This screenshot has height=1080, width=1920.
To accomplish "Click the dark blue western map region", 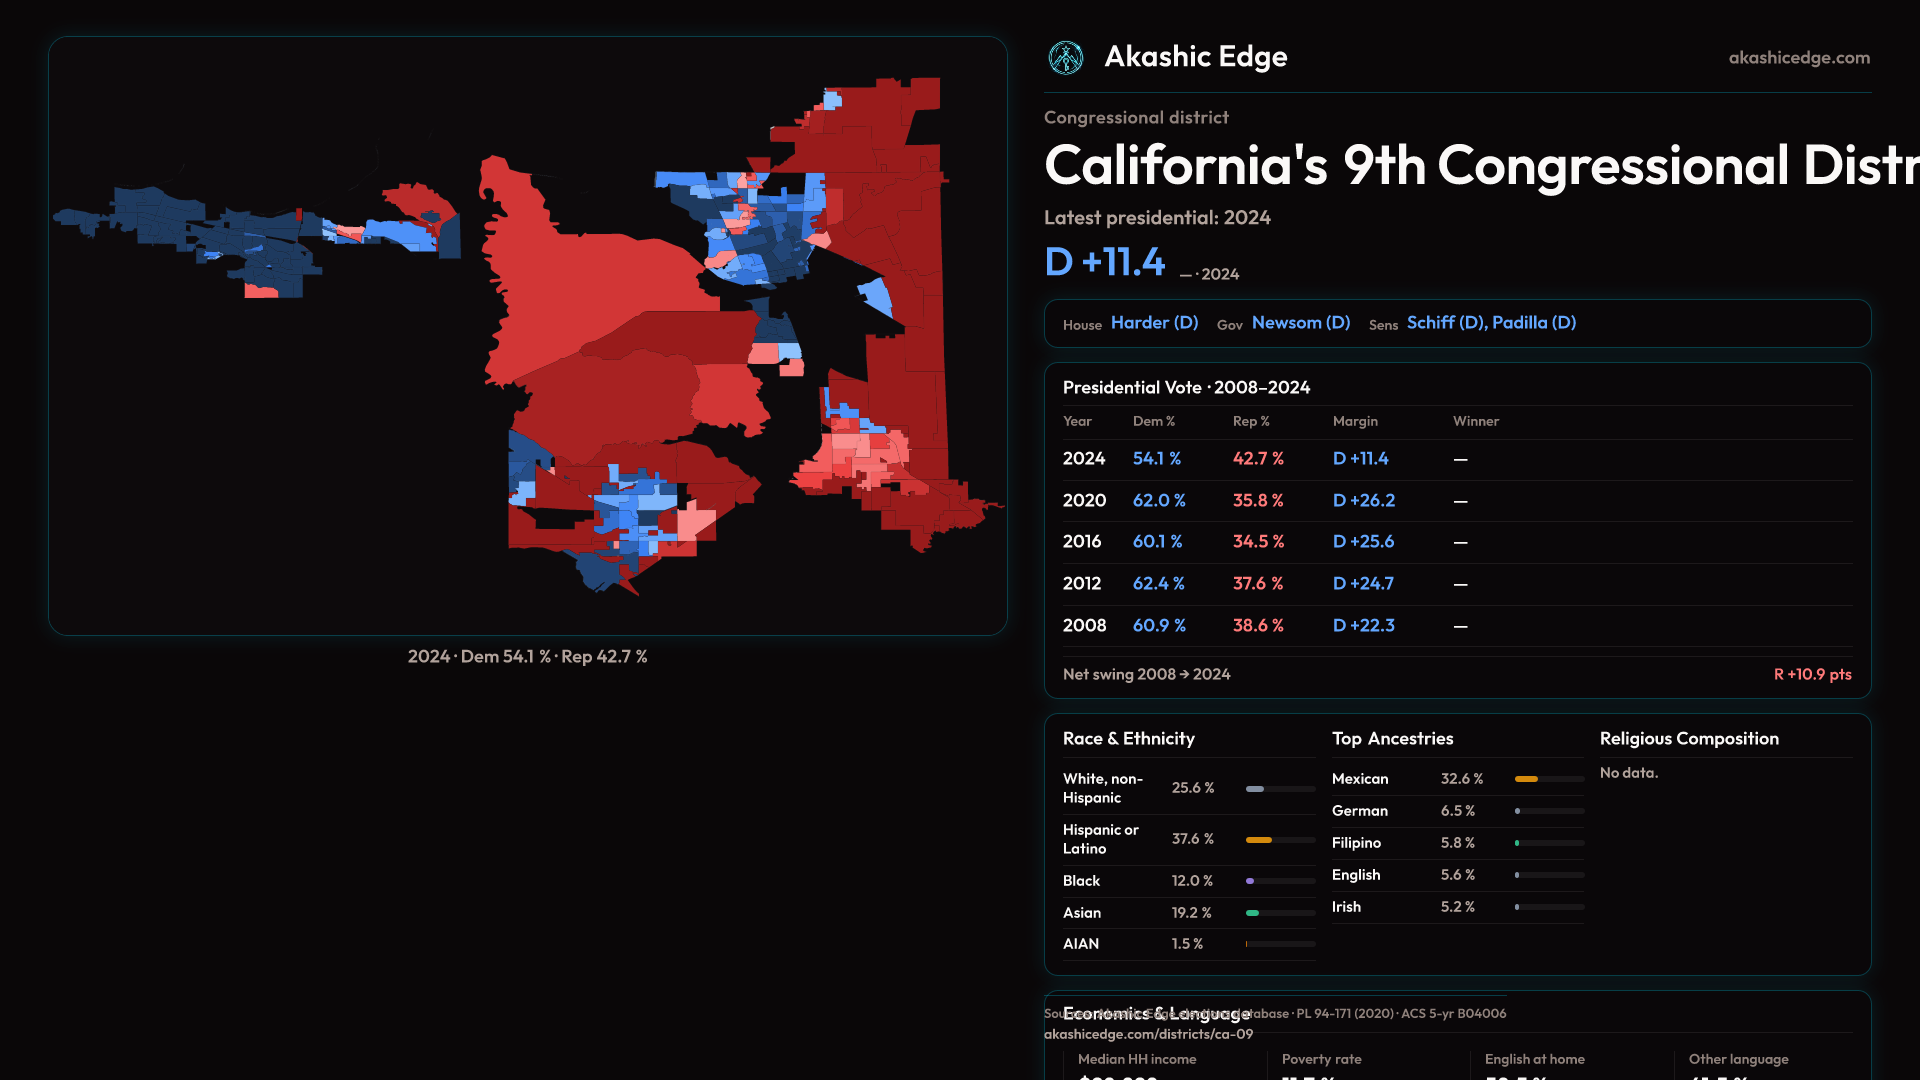I will (x=160, y=220).
